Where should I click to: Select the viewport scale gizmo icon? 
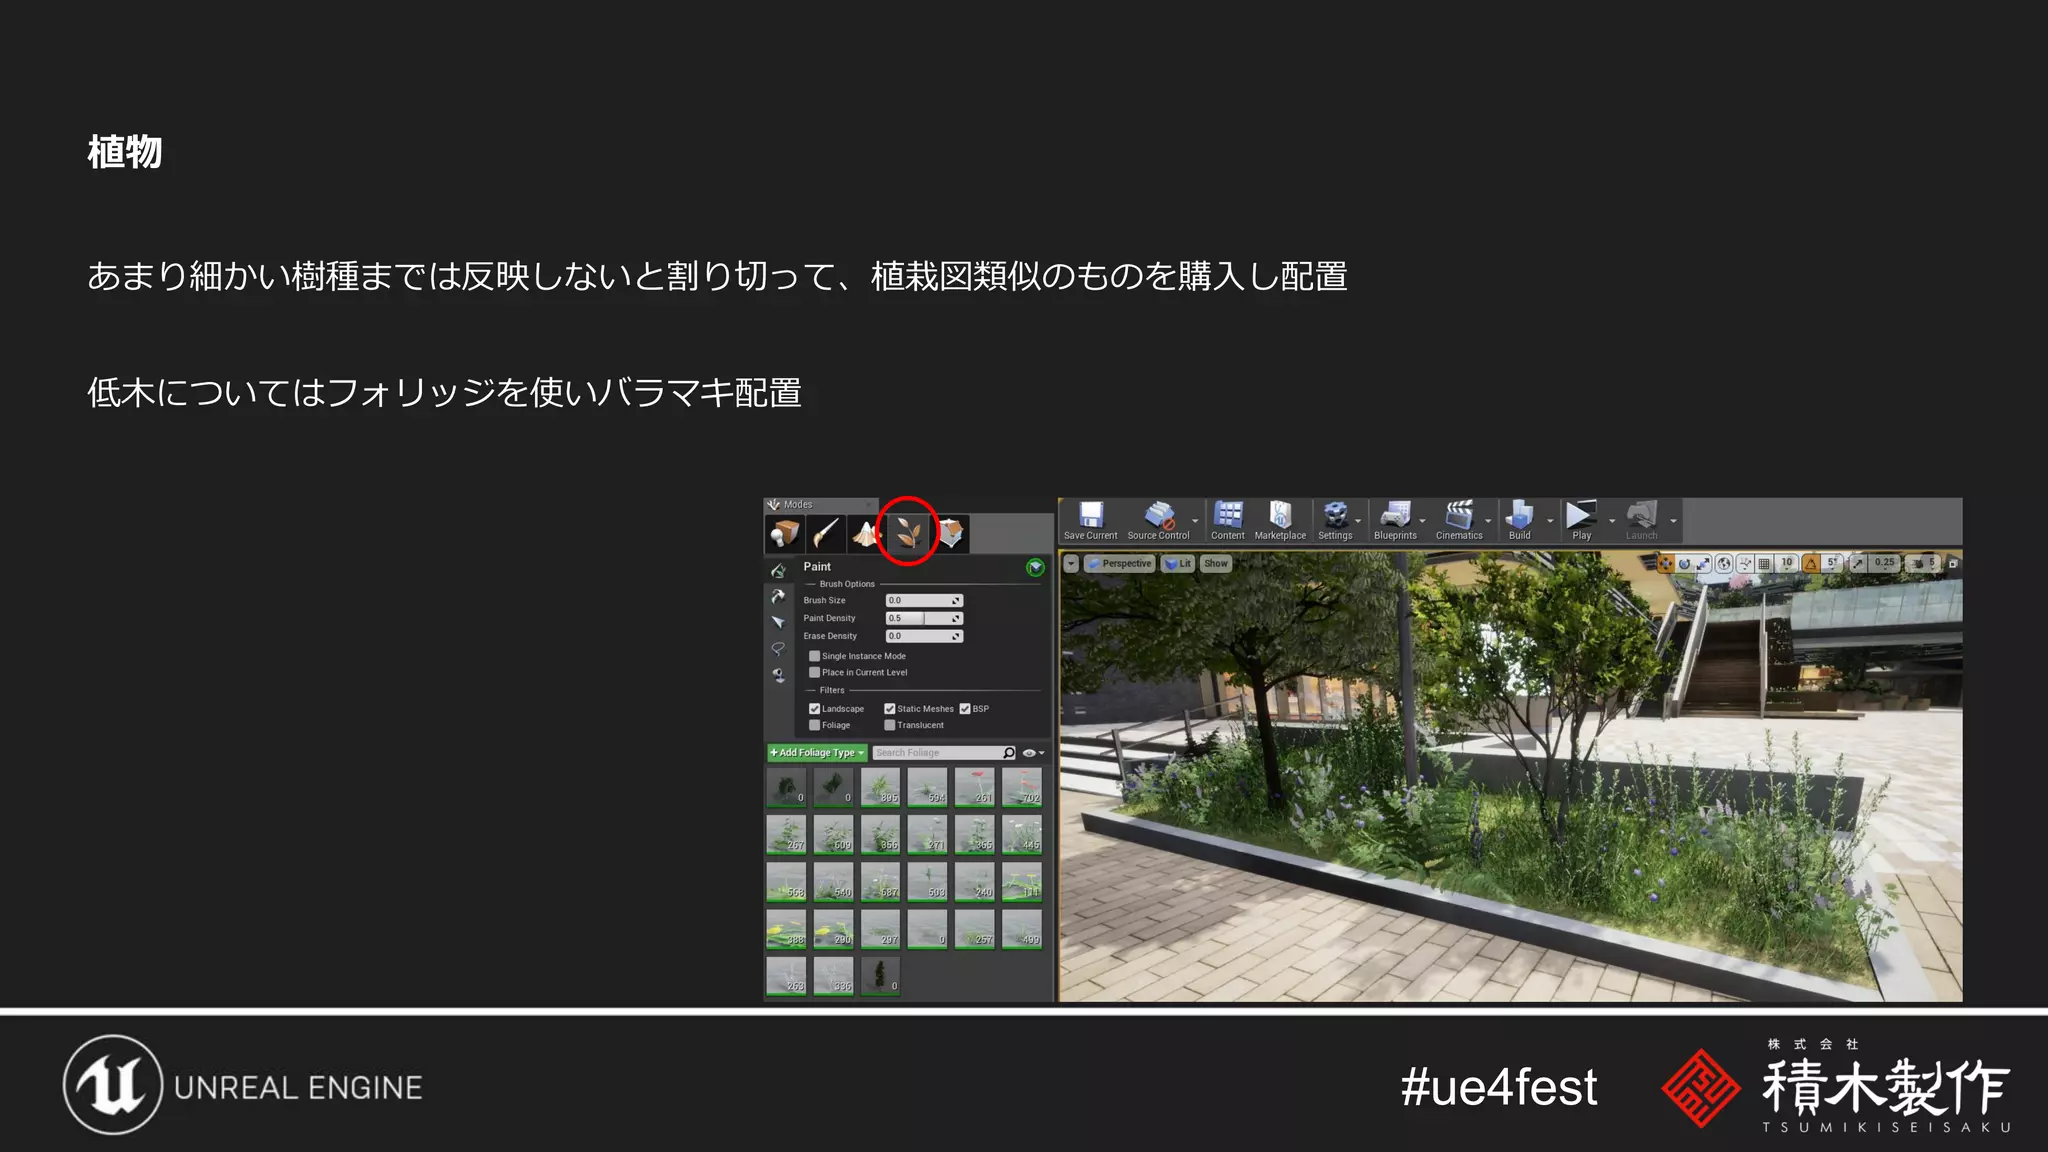coord(1703,564)
